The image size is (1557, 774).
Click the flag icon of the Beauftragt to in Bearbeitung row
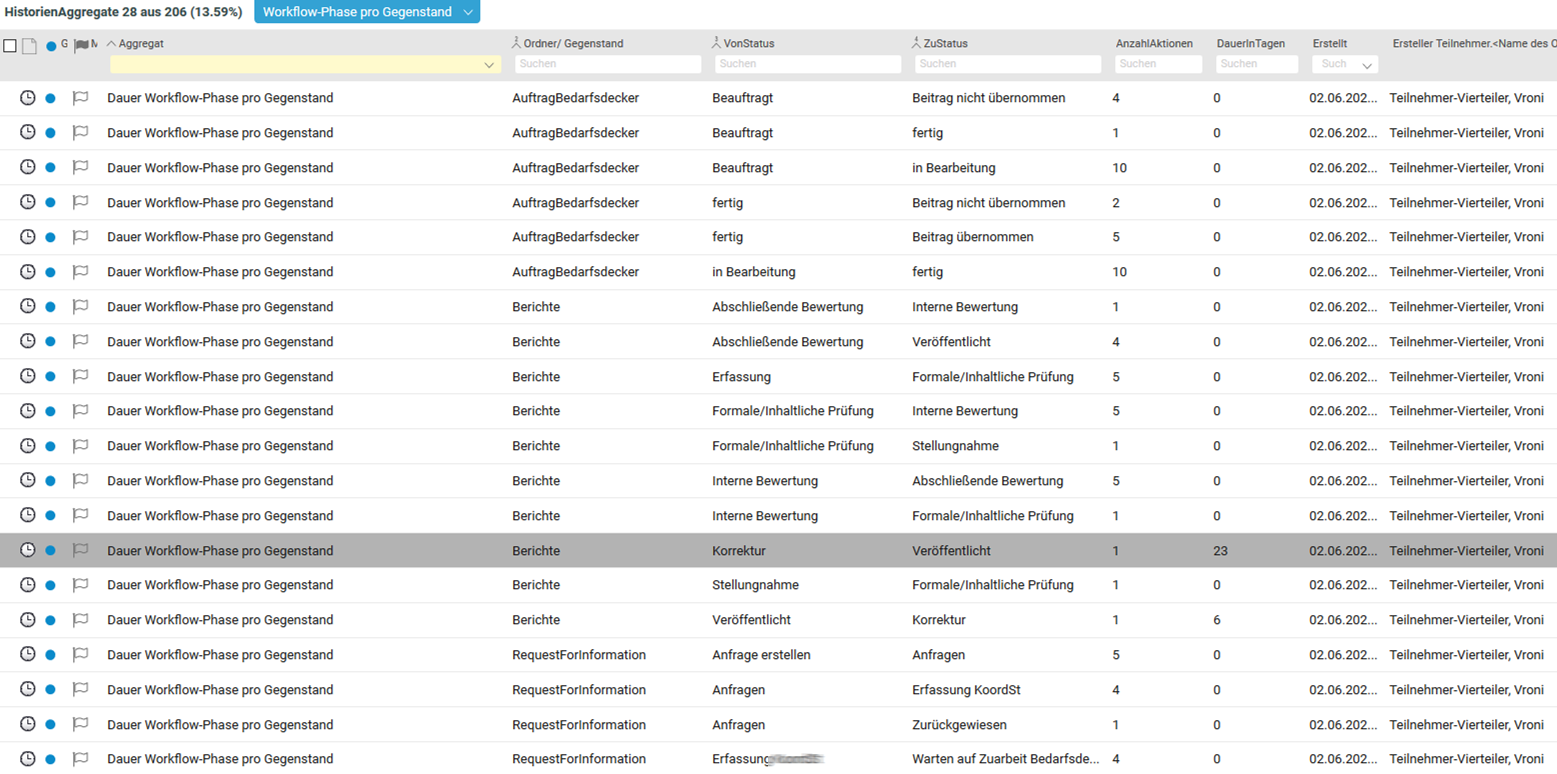80,168
